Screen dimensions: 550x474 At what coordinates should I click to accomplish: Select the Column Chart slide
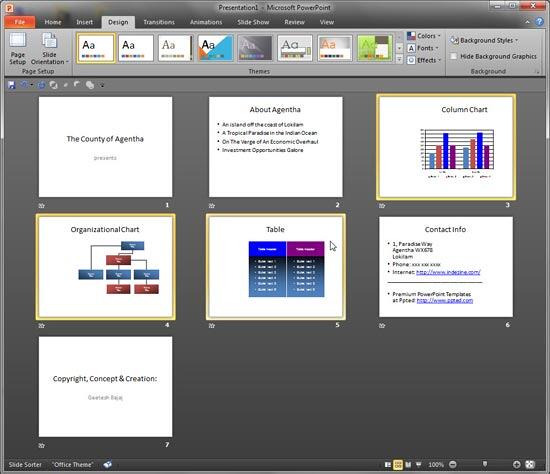446,147
